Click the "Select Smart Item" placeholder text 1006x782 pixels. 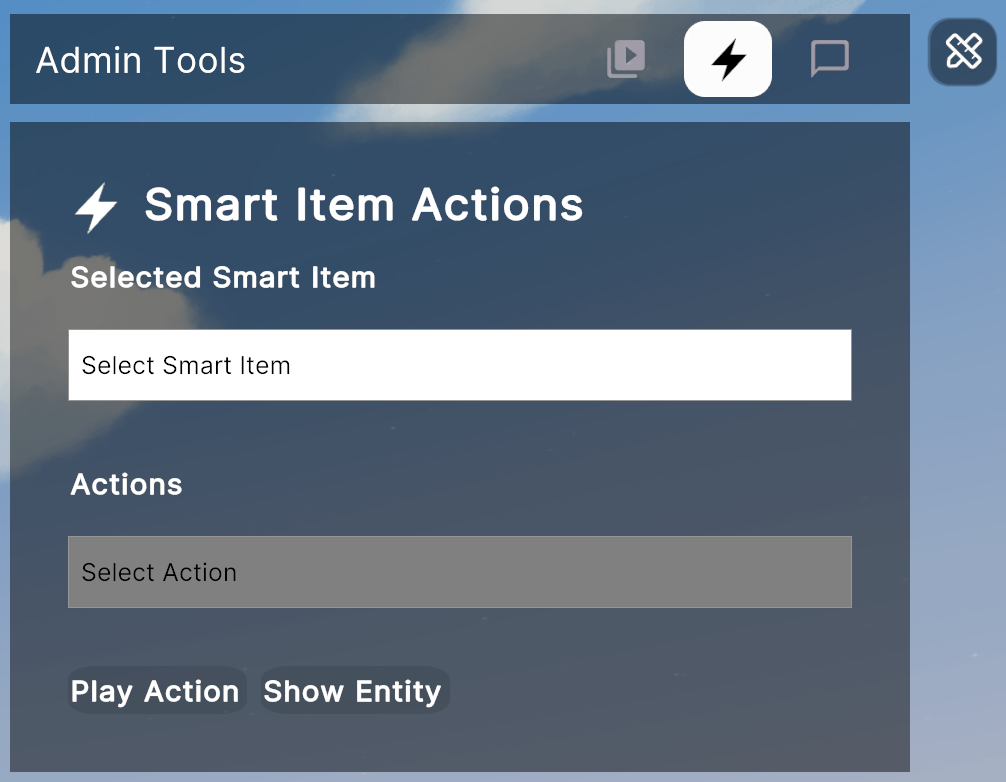tap(186, 366)
